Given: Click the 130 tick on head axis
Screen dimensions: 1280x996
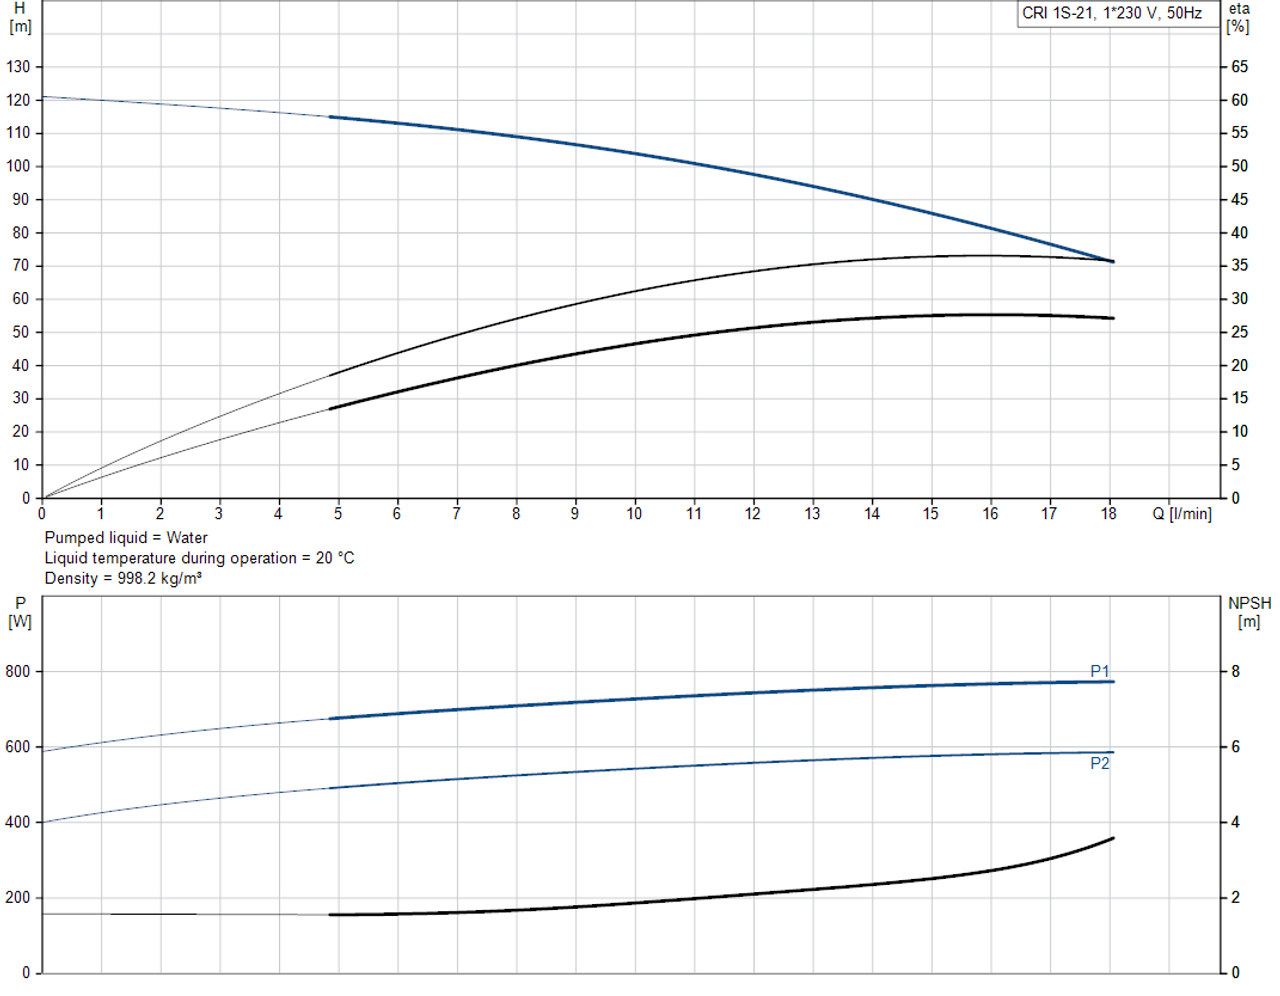Looking at the screenshot, I should click(x=19, y=67).
